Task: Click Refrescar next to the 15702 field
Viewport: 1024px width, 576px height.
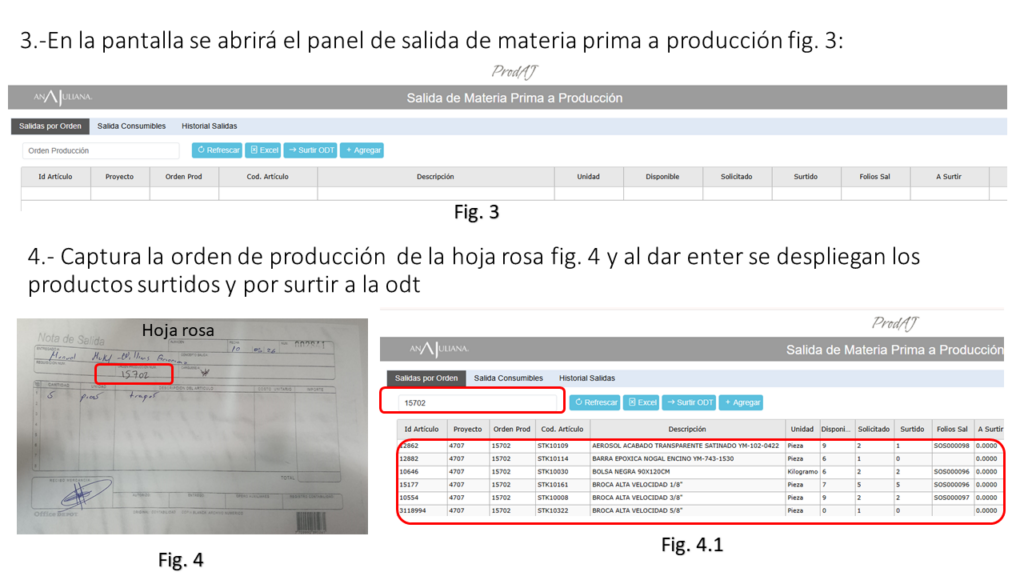Action: [x=594, y=402]
